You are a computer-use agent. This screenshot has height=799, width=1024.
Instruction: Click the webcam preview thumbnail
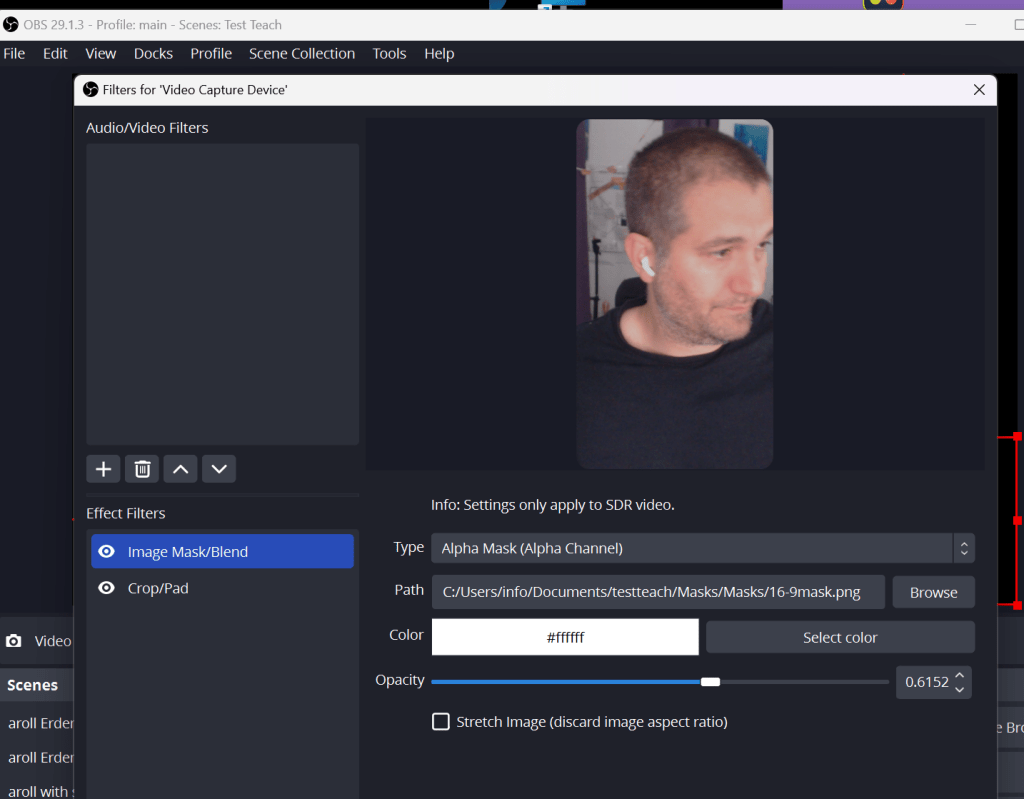[675, 293]
